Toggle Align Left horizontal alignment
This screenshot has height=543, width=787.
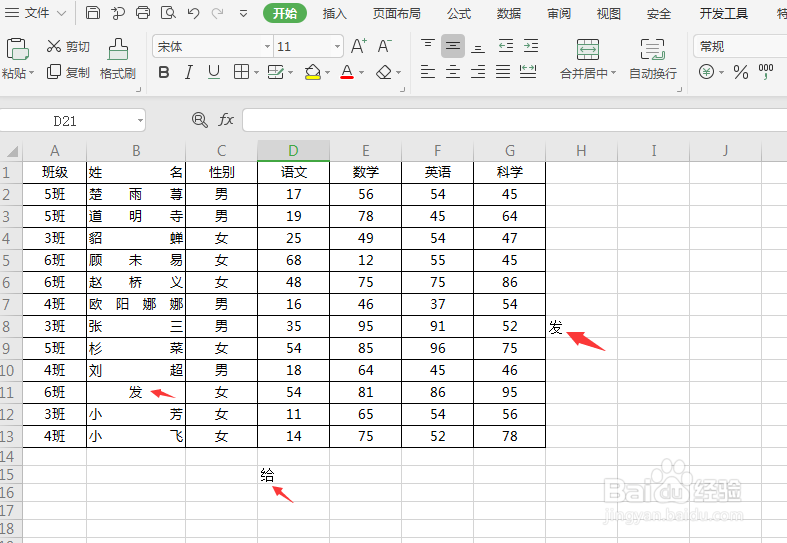(428, 72)
